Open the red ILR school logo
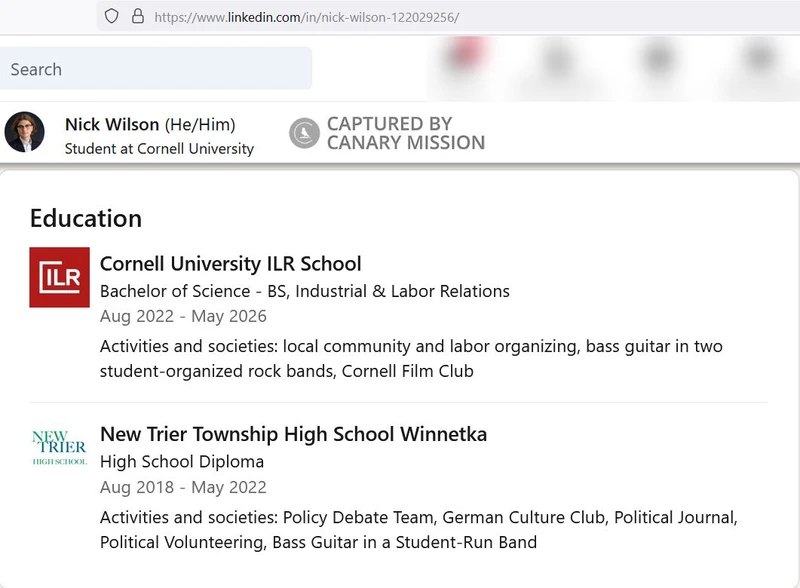This screenshot has width=800, height=588. 59,277
